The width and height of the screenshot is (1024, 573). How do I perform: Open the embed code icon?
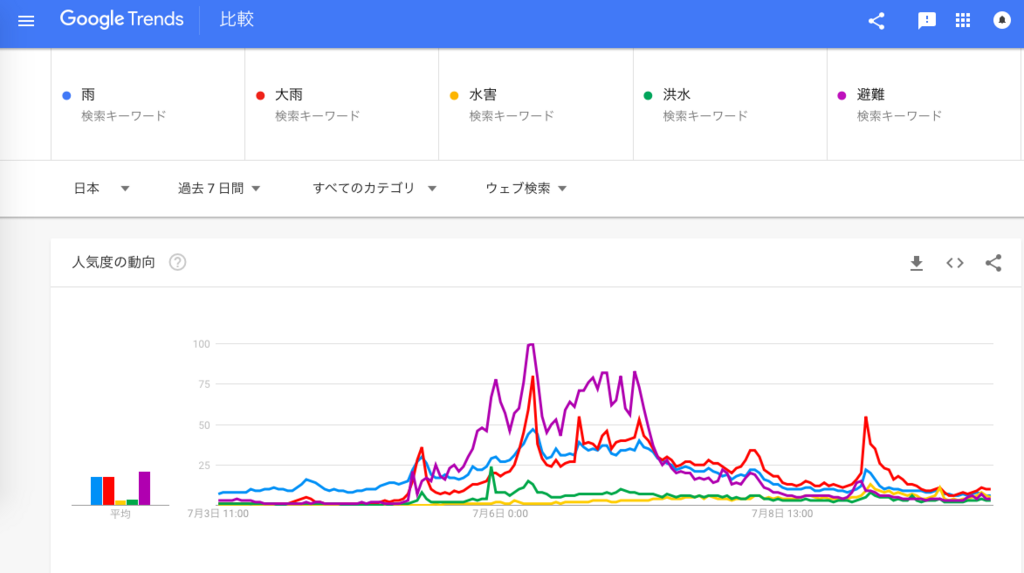pos(955,263)
